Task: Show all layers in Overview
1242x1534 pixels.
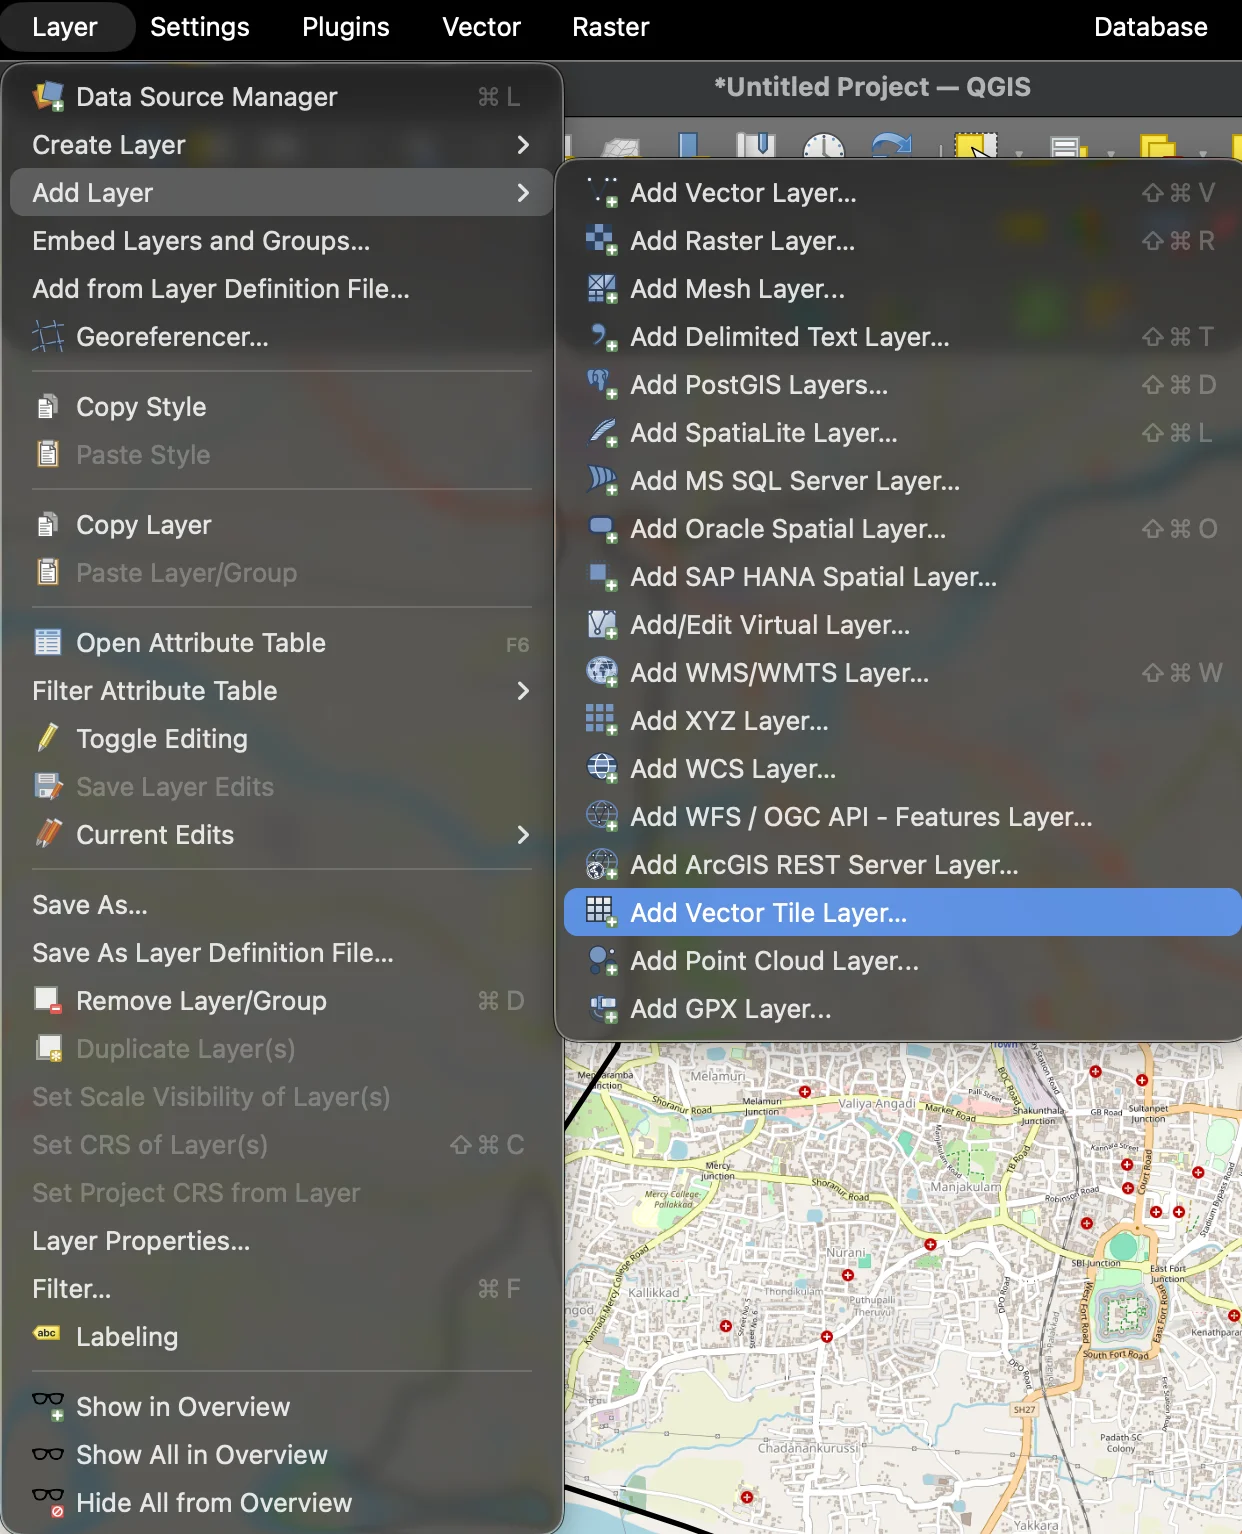Action: tap(200, 1455)
